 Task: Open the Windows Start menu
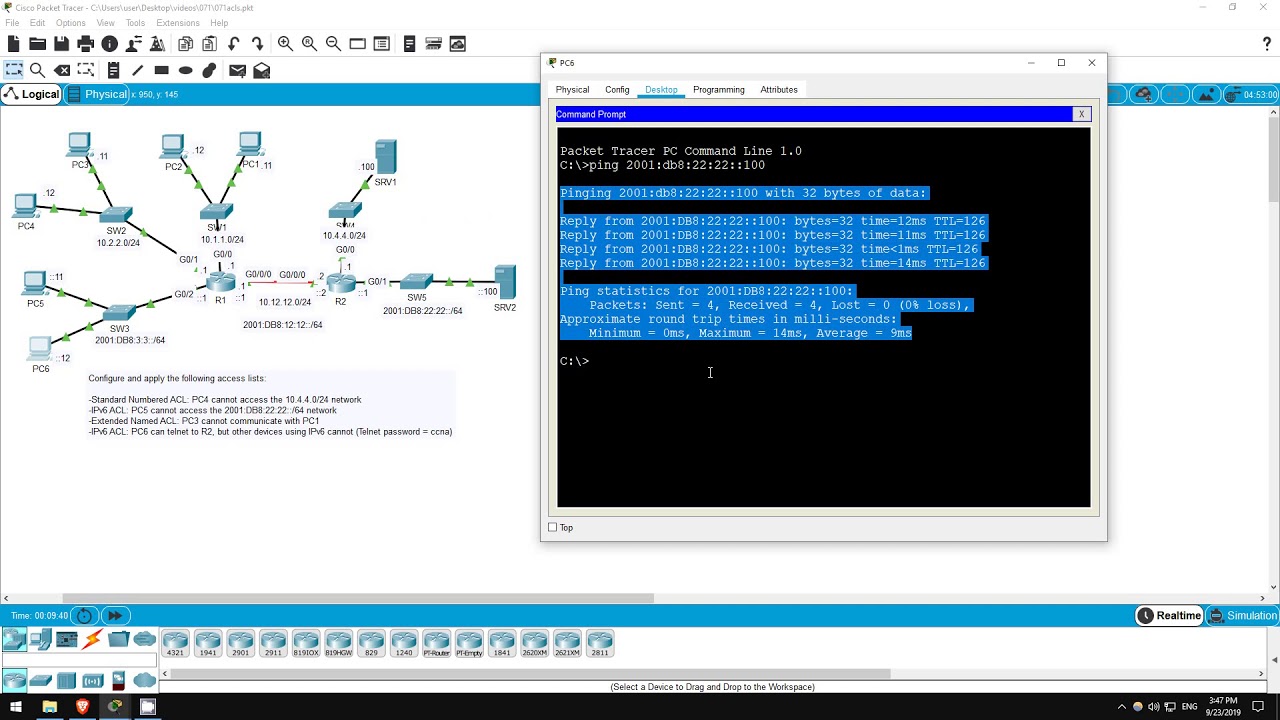coord(16,707)
